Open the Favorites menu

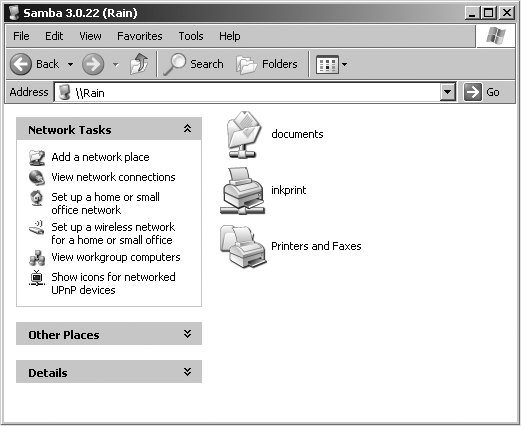click(140, 36)
